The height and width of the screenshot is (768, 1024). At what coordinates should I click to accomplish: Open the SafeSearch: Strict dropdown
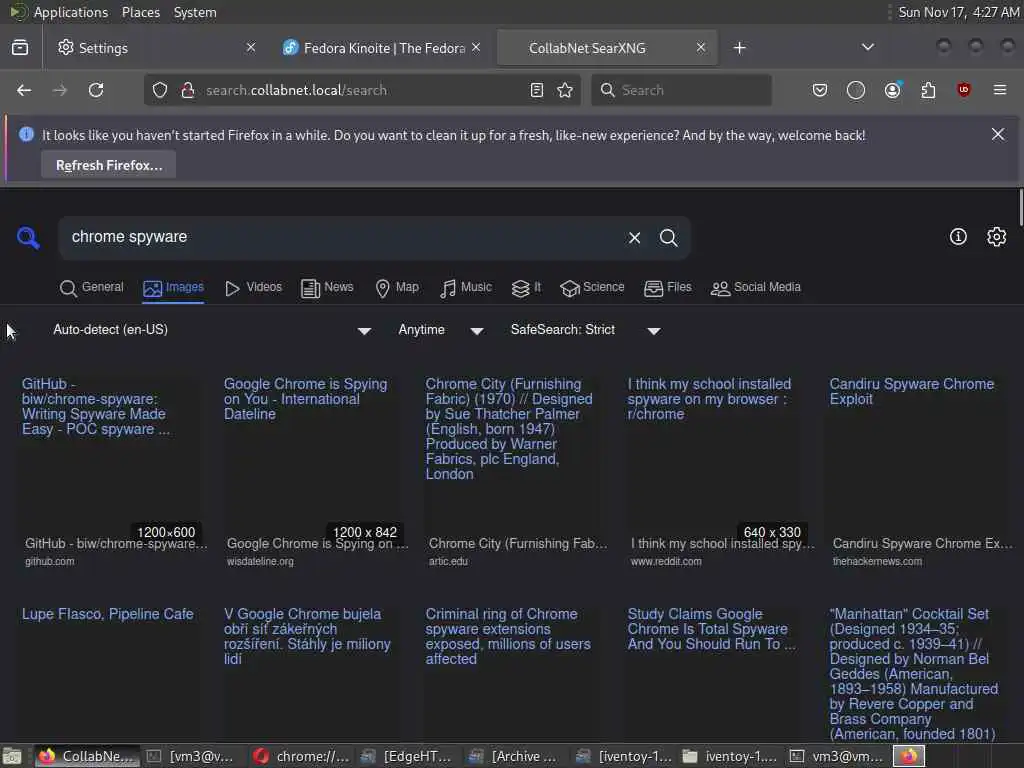coord(585,330)
